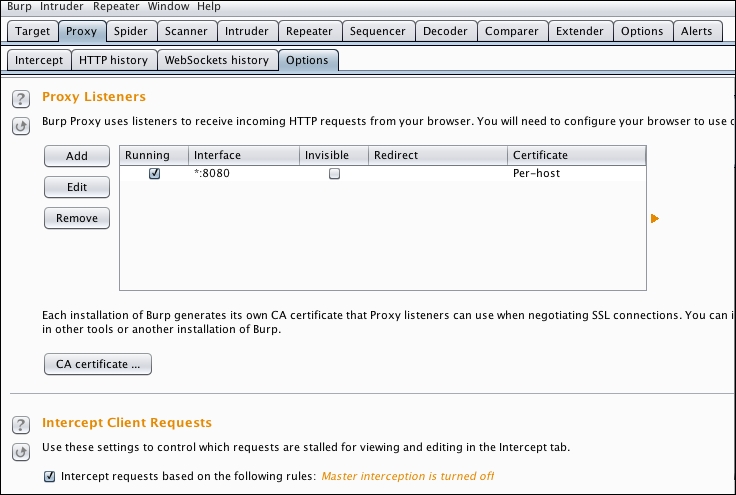Open the Window menu

(168, 6)
